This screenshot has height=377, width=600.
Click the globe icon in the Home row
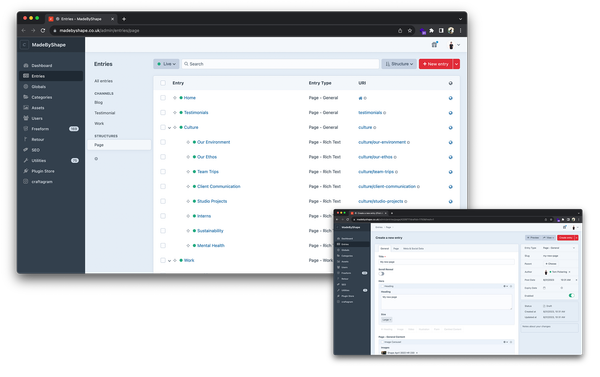[450, 98]
